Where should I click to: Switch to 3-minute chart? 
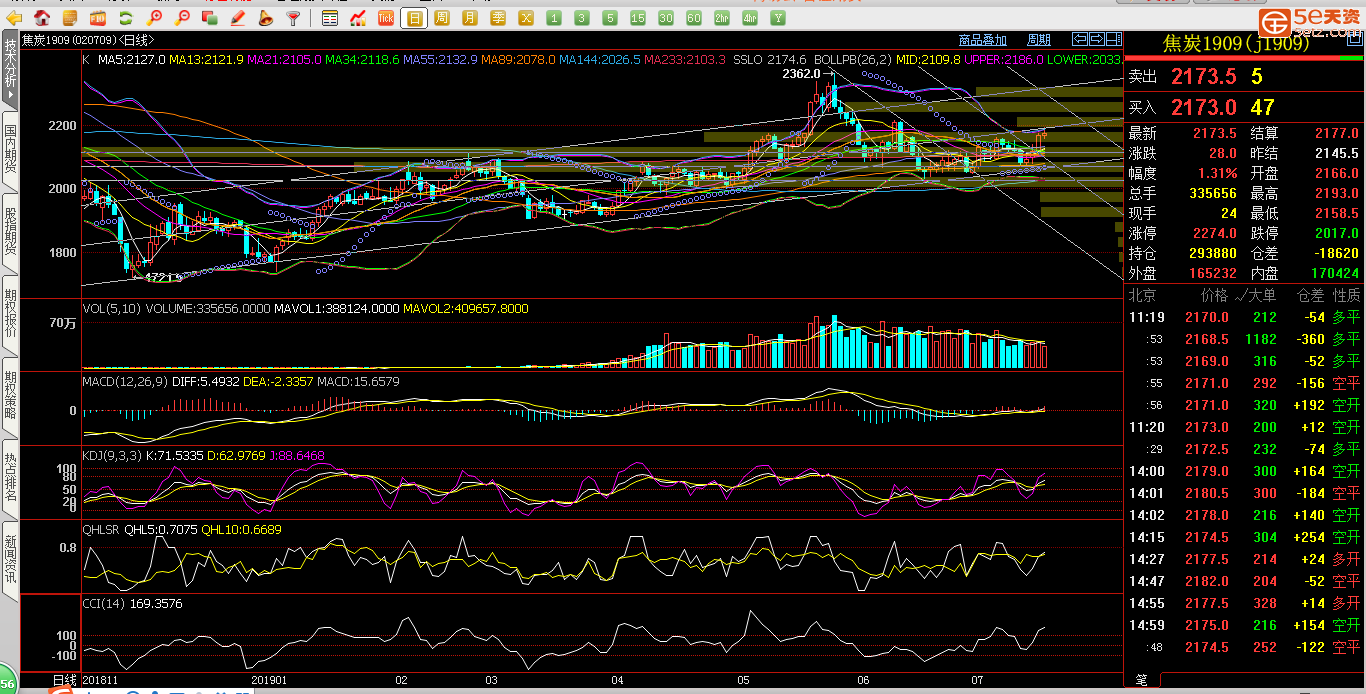pyautogui.click(x=582, y=18)
